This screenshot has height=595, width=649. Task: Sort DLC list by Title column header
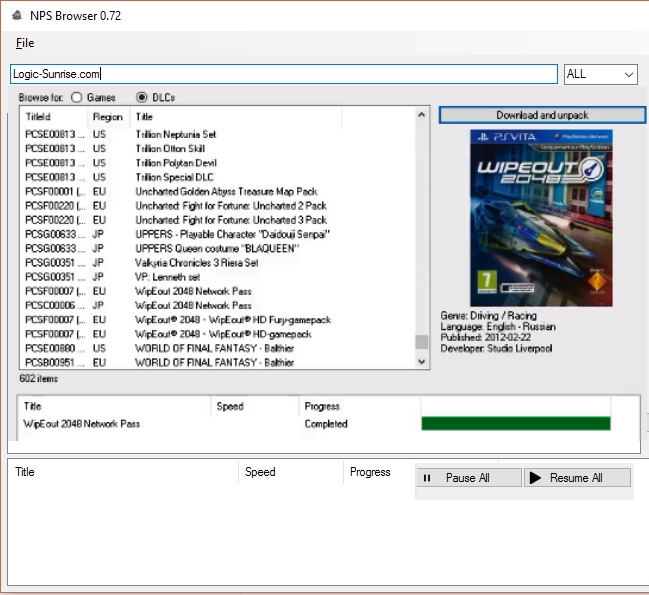[x=236, y=117]
